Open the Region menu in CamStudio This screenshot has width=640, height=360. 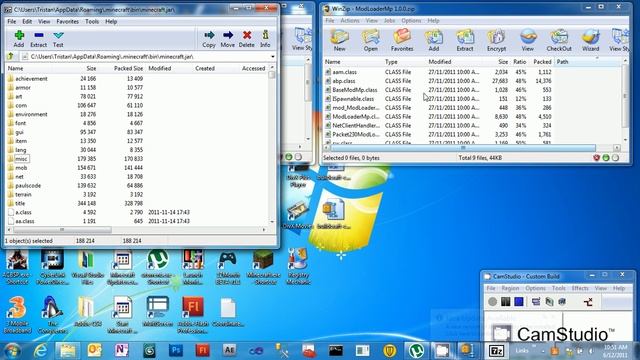(x=510, y=288)
